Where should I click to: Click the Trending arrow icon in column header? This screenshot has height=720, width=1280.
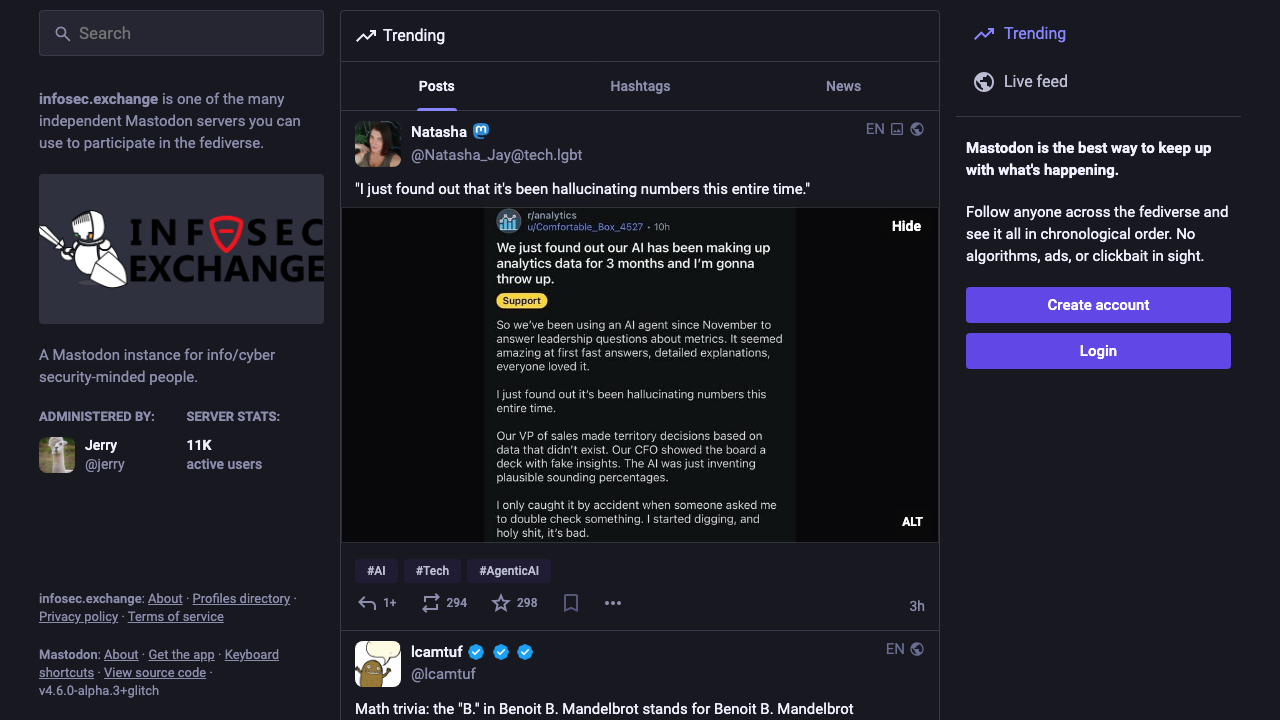pos(366,36)
